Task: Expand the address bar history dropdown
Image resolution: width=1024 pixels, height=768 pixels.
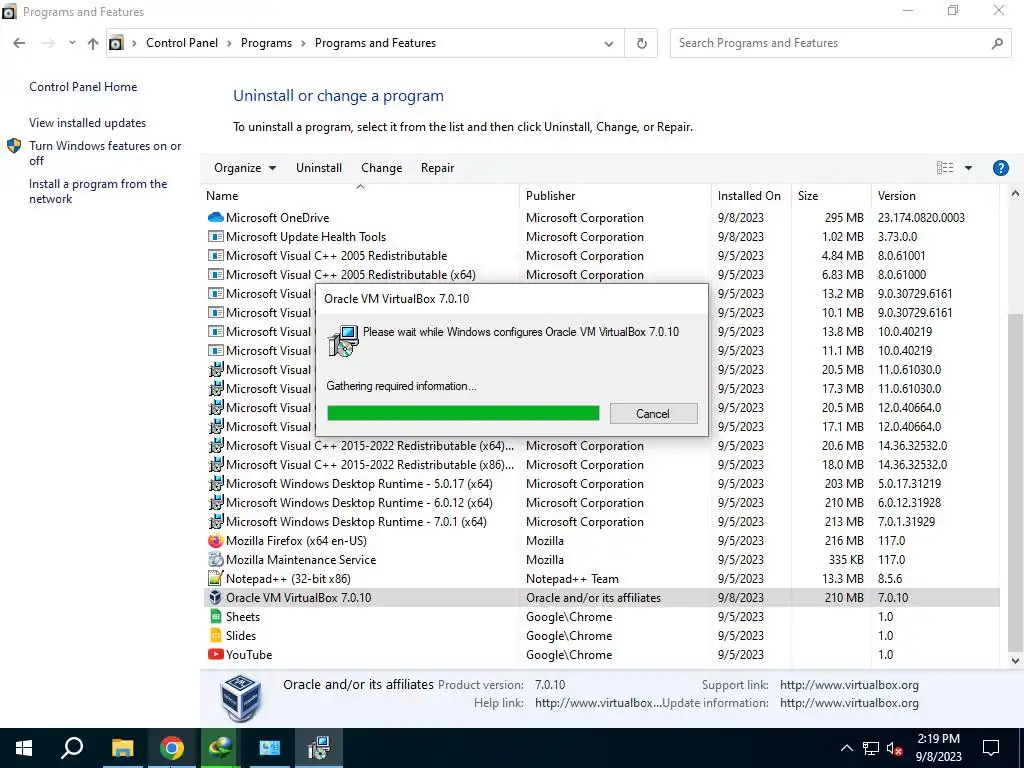Action: click(x=609, y=44)
